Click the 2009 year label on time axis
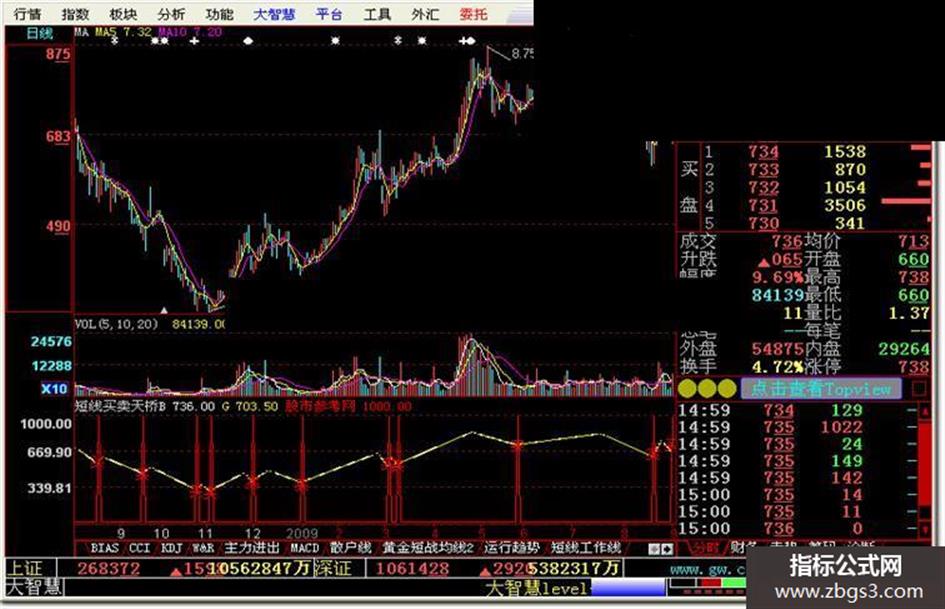The image size is (945, 609). click(301, 534)
